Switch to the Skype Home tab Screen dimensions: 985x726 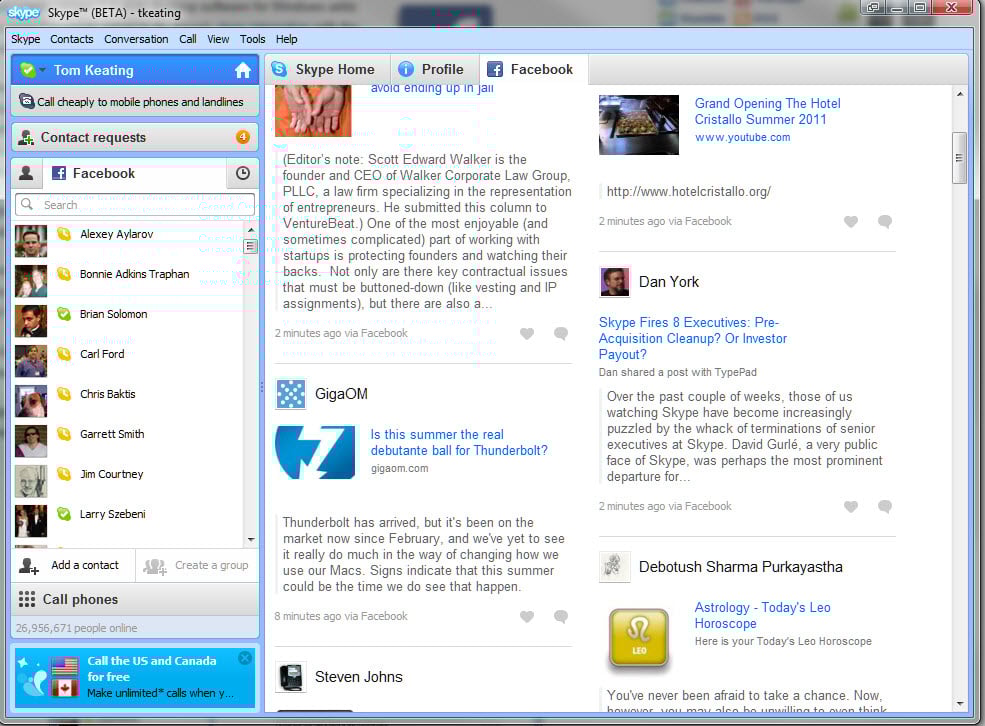tap(323, 69)
